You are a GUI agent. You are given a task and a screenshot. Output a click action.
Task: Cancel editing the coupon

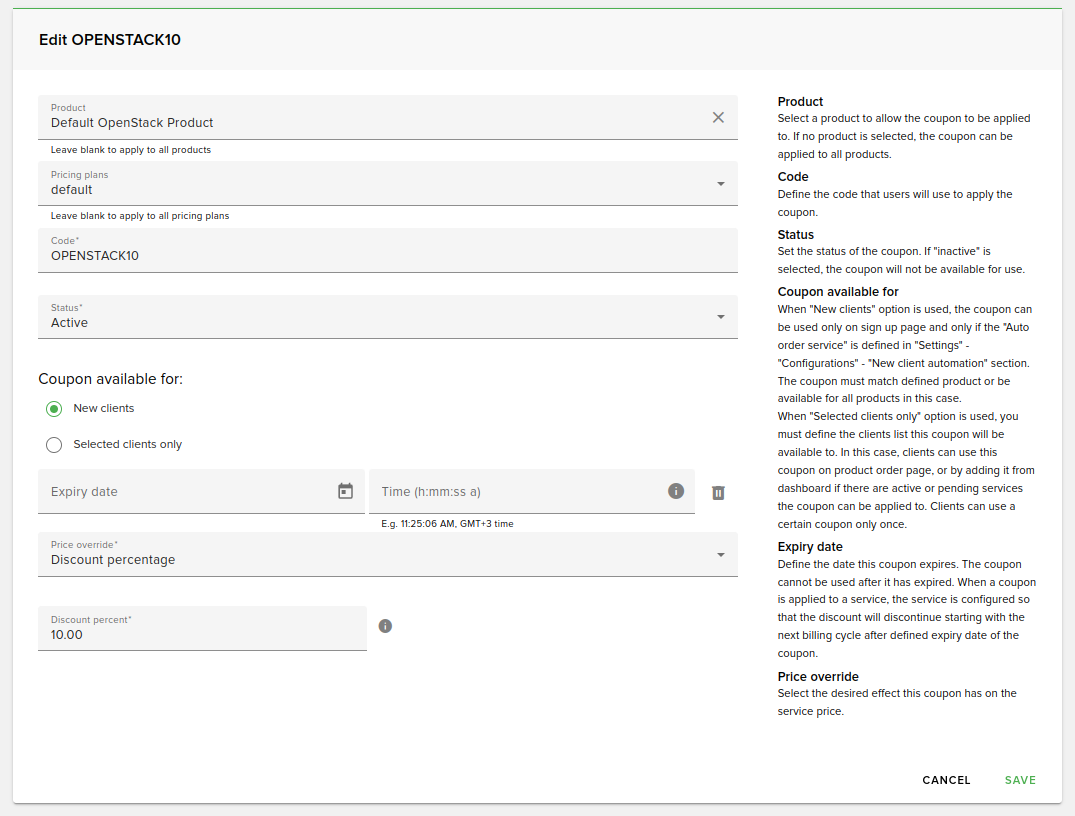click(946, 780)
